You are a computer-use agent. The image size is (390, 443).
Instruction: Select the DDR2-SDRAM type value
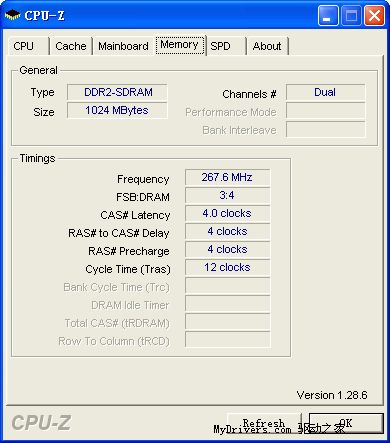[x=117, y=92]
